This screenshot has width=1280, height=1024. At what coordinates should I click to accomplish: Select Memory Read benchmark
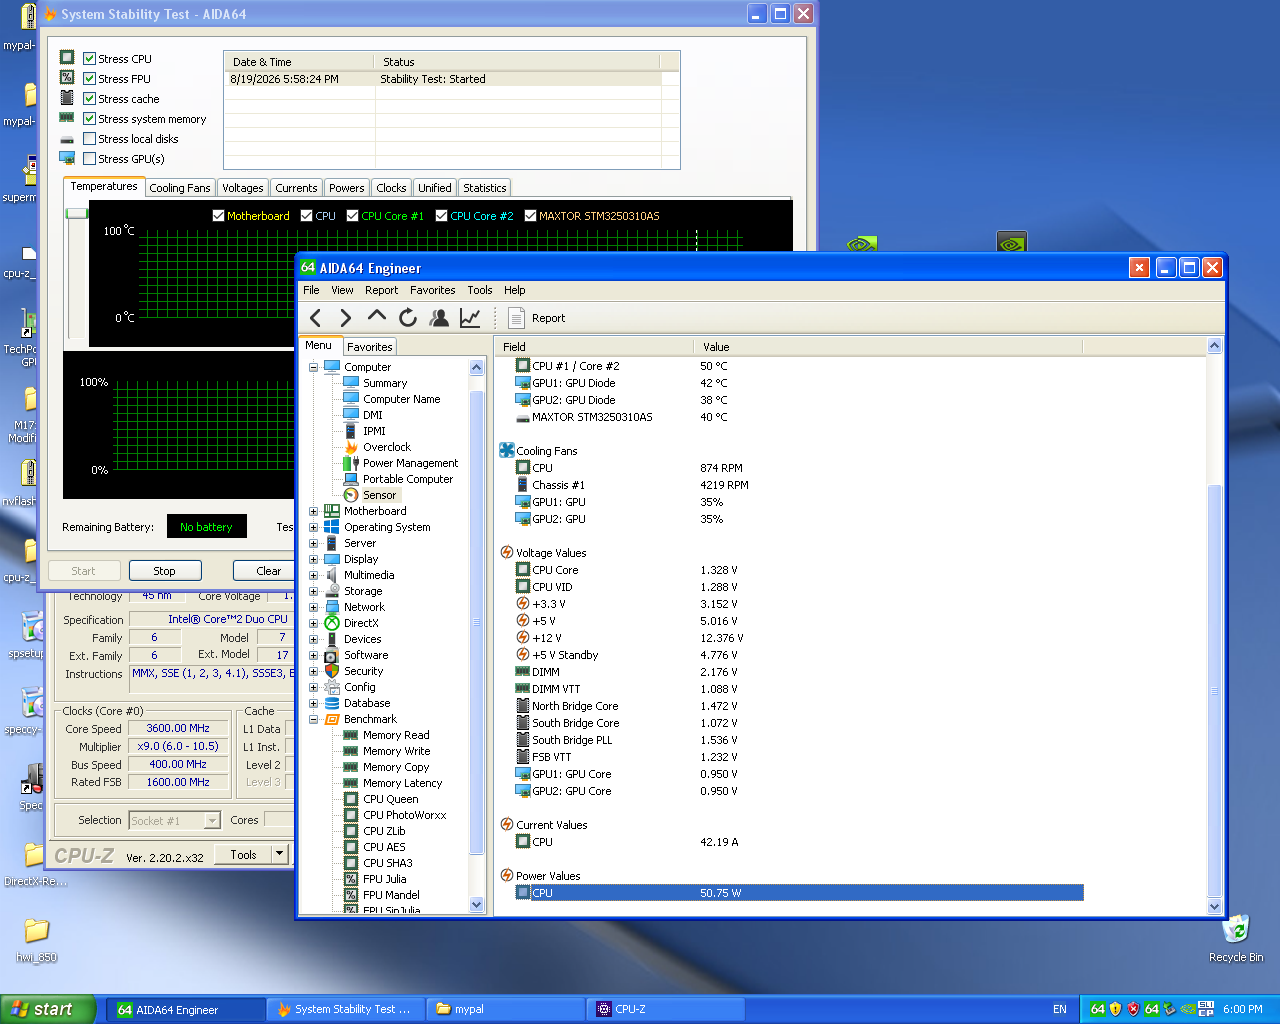click(396, 735)
